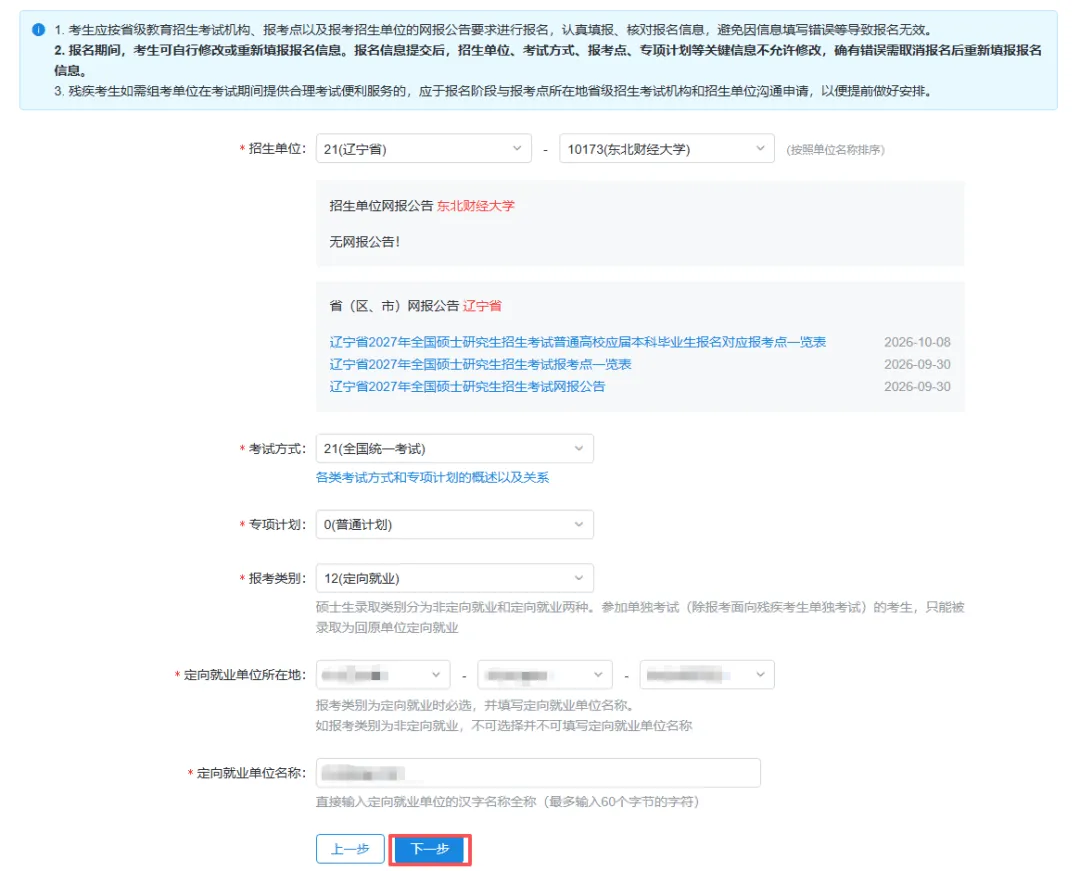Open link 辽宁省2027年全国硕士研究生招生考试报考点一览表

tap(480, 364)
